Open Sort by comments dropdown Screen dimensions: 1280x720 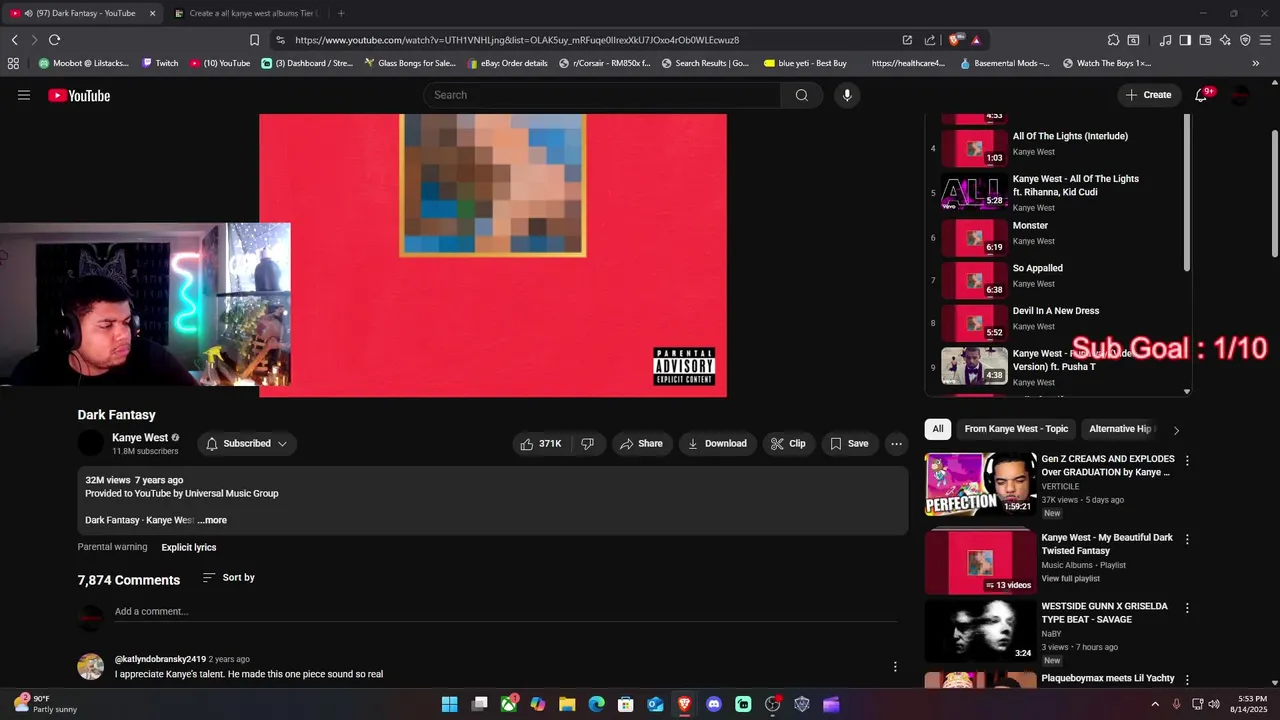pos(228,578)
